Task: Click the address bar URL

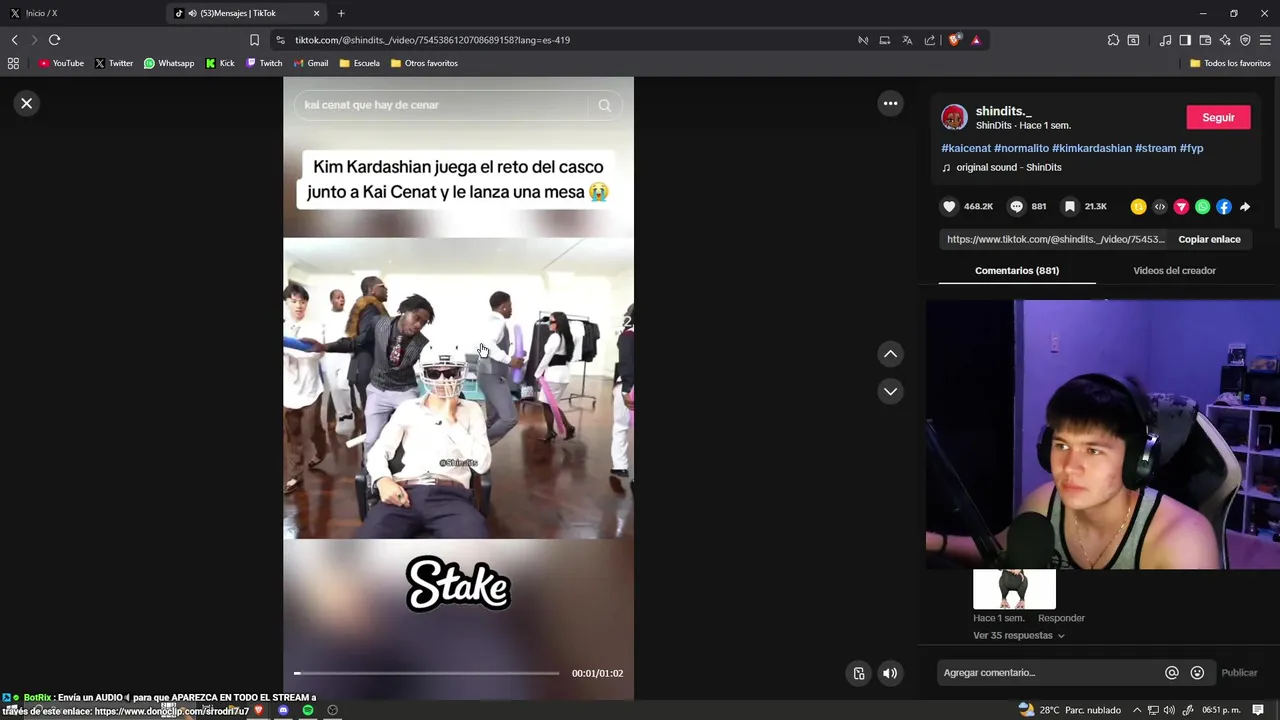Action: [432, 40]
